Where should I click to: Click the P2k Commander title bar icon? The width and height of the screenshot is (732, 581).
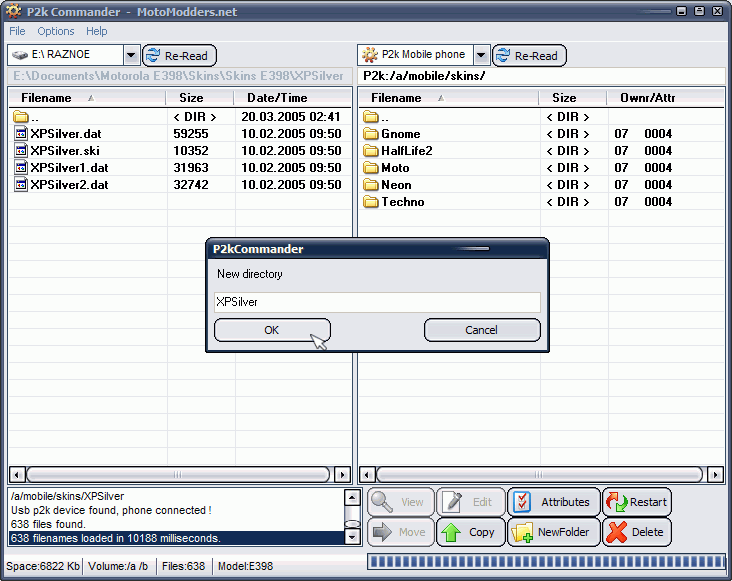(x=14, y=11)
